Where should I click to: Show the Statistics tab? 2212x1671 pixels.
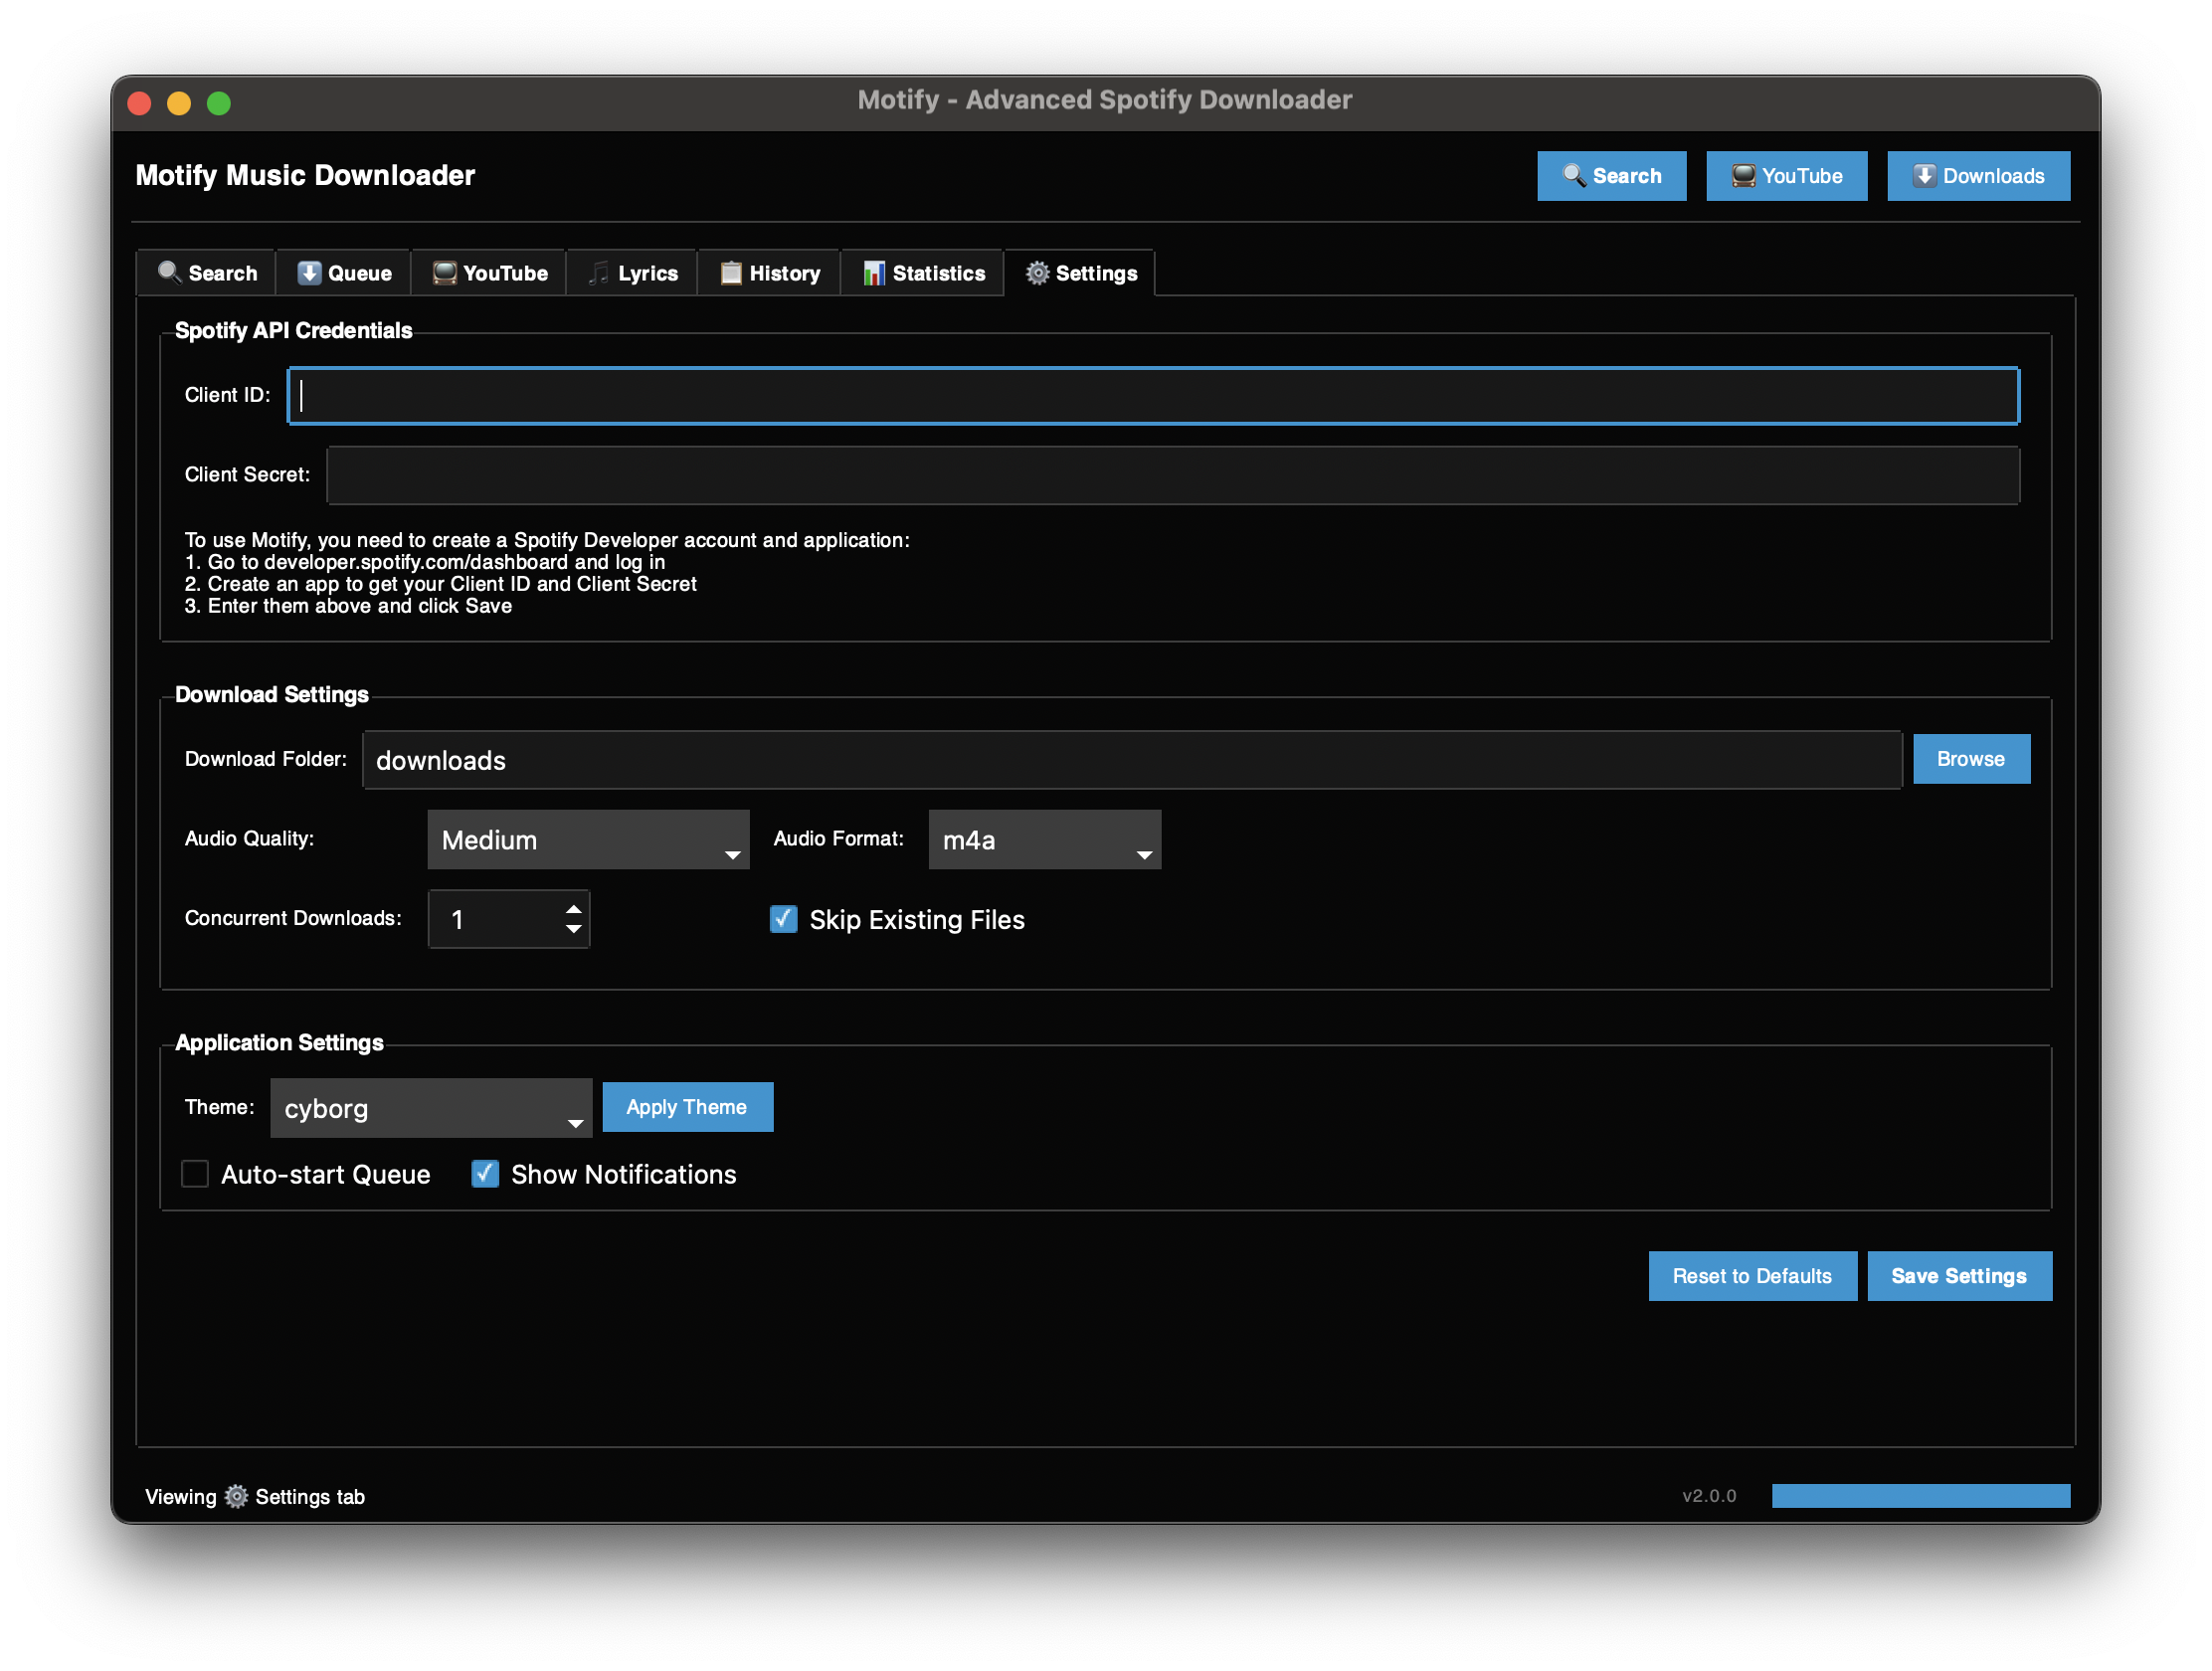pyautogui.click(x=923, y=273)
